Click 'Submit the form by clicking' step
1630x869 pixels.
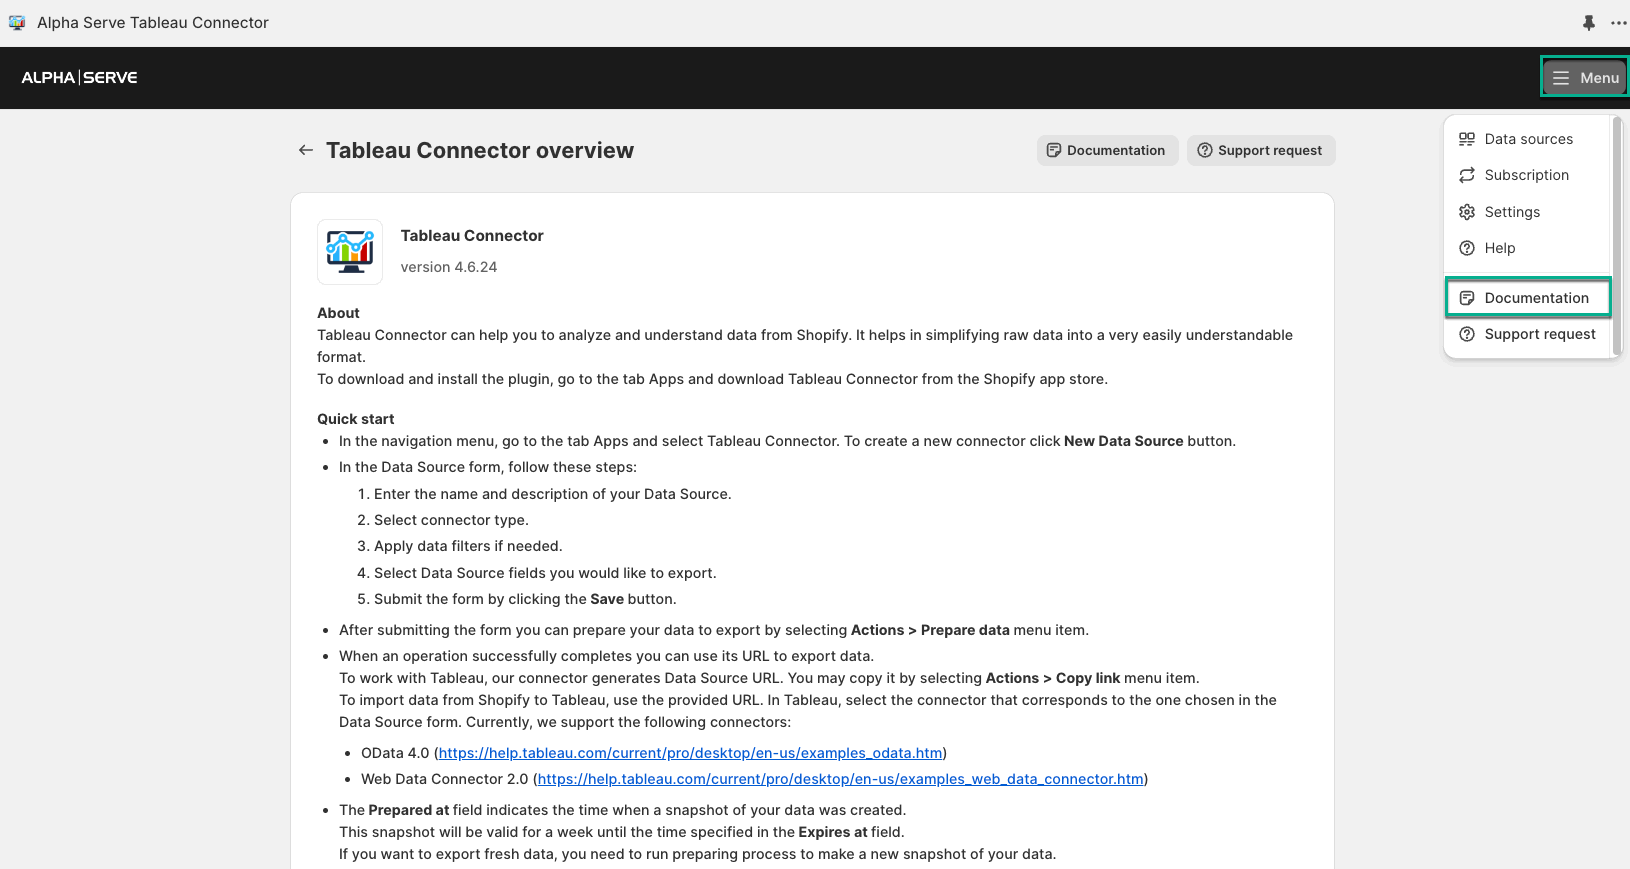[x=525, y=599]
